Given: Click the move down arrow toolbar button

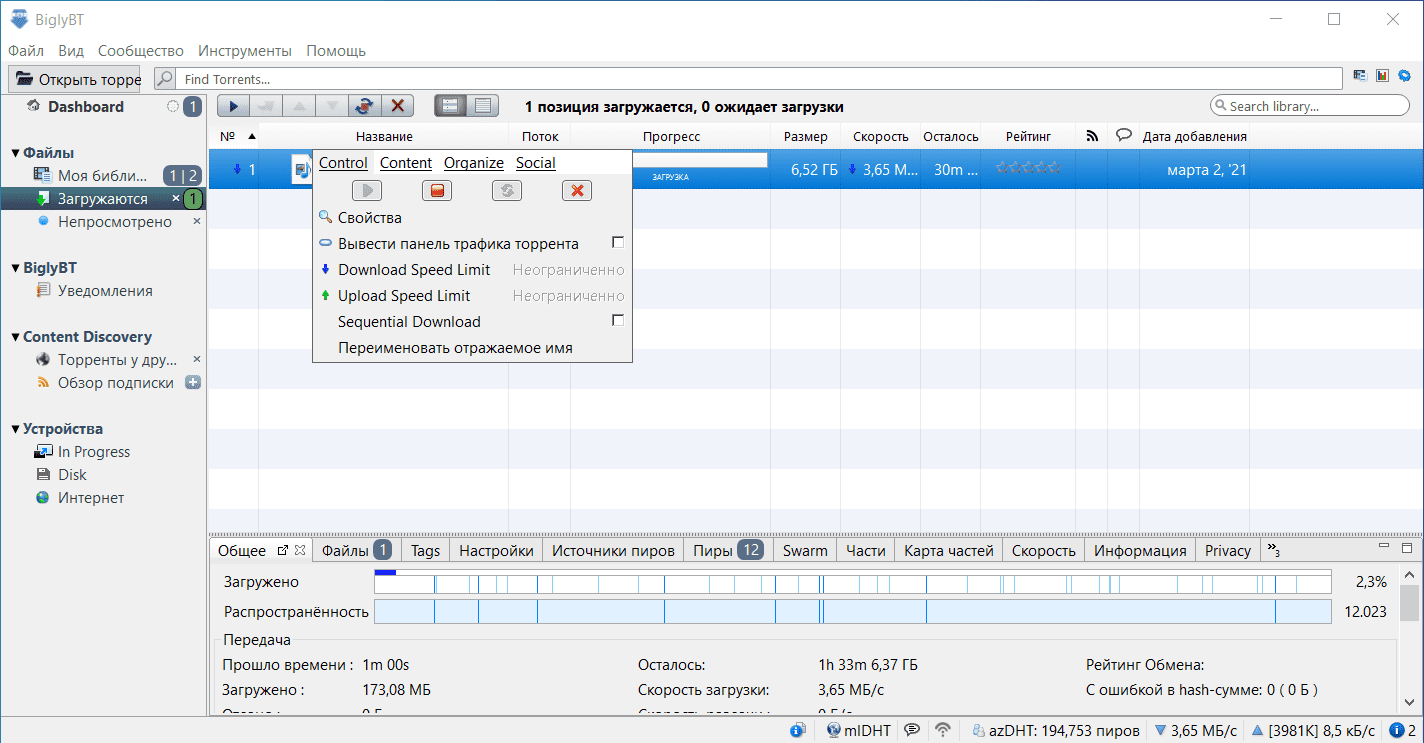Looking at the screenshot, I should coord(333,105).
